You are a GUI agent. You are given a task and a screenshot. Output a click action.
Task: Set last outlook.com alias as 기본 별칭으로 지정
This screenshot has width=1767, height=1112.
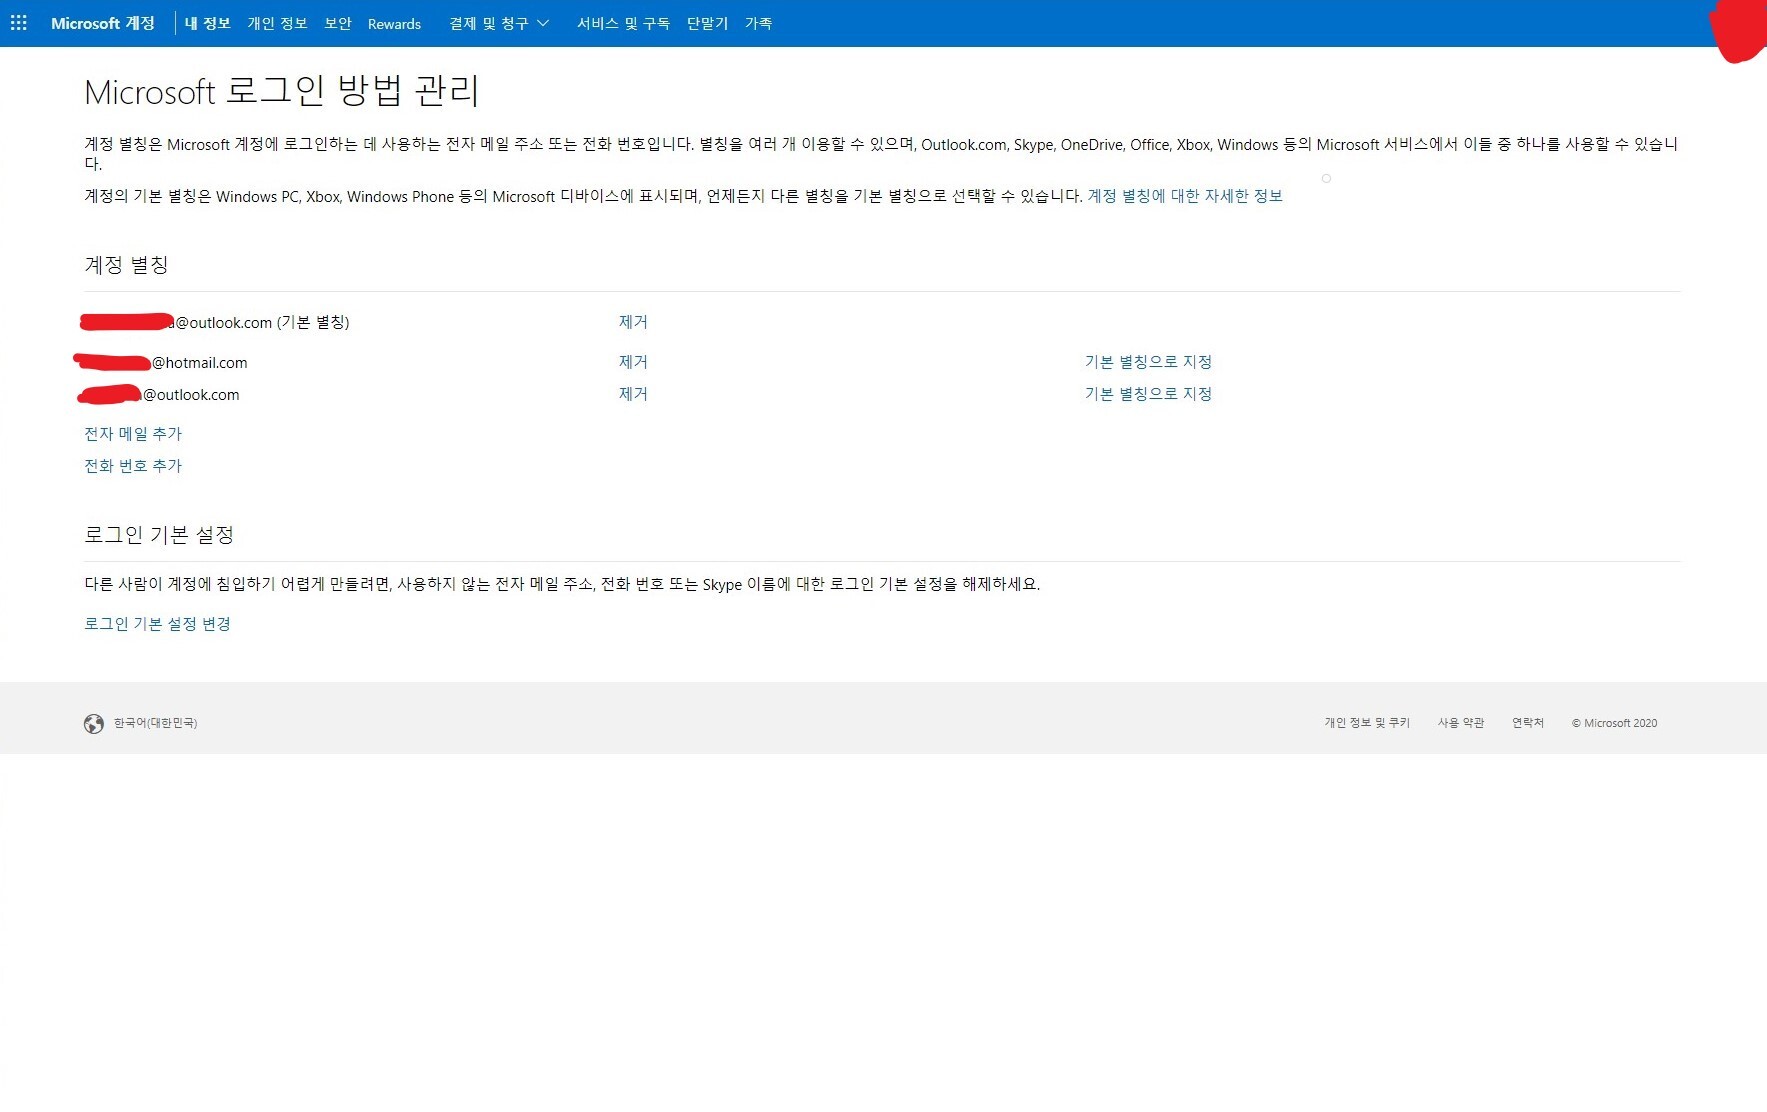click(x=1148, y=394)
